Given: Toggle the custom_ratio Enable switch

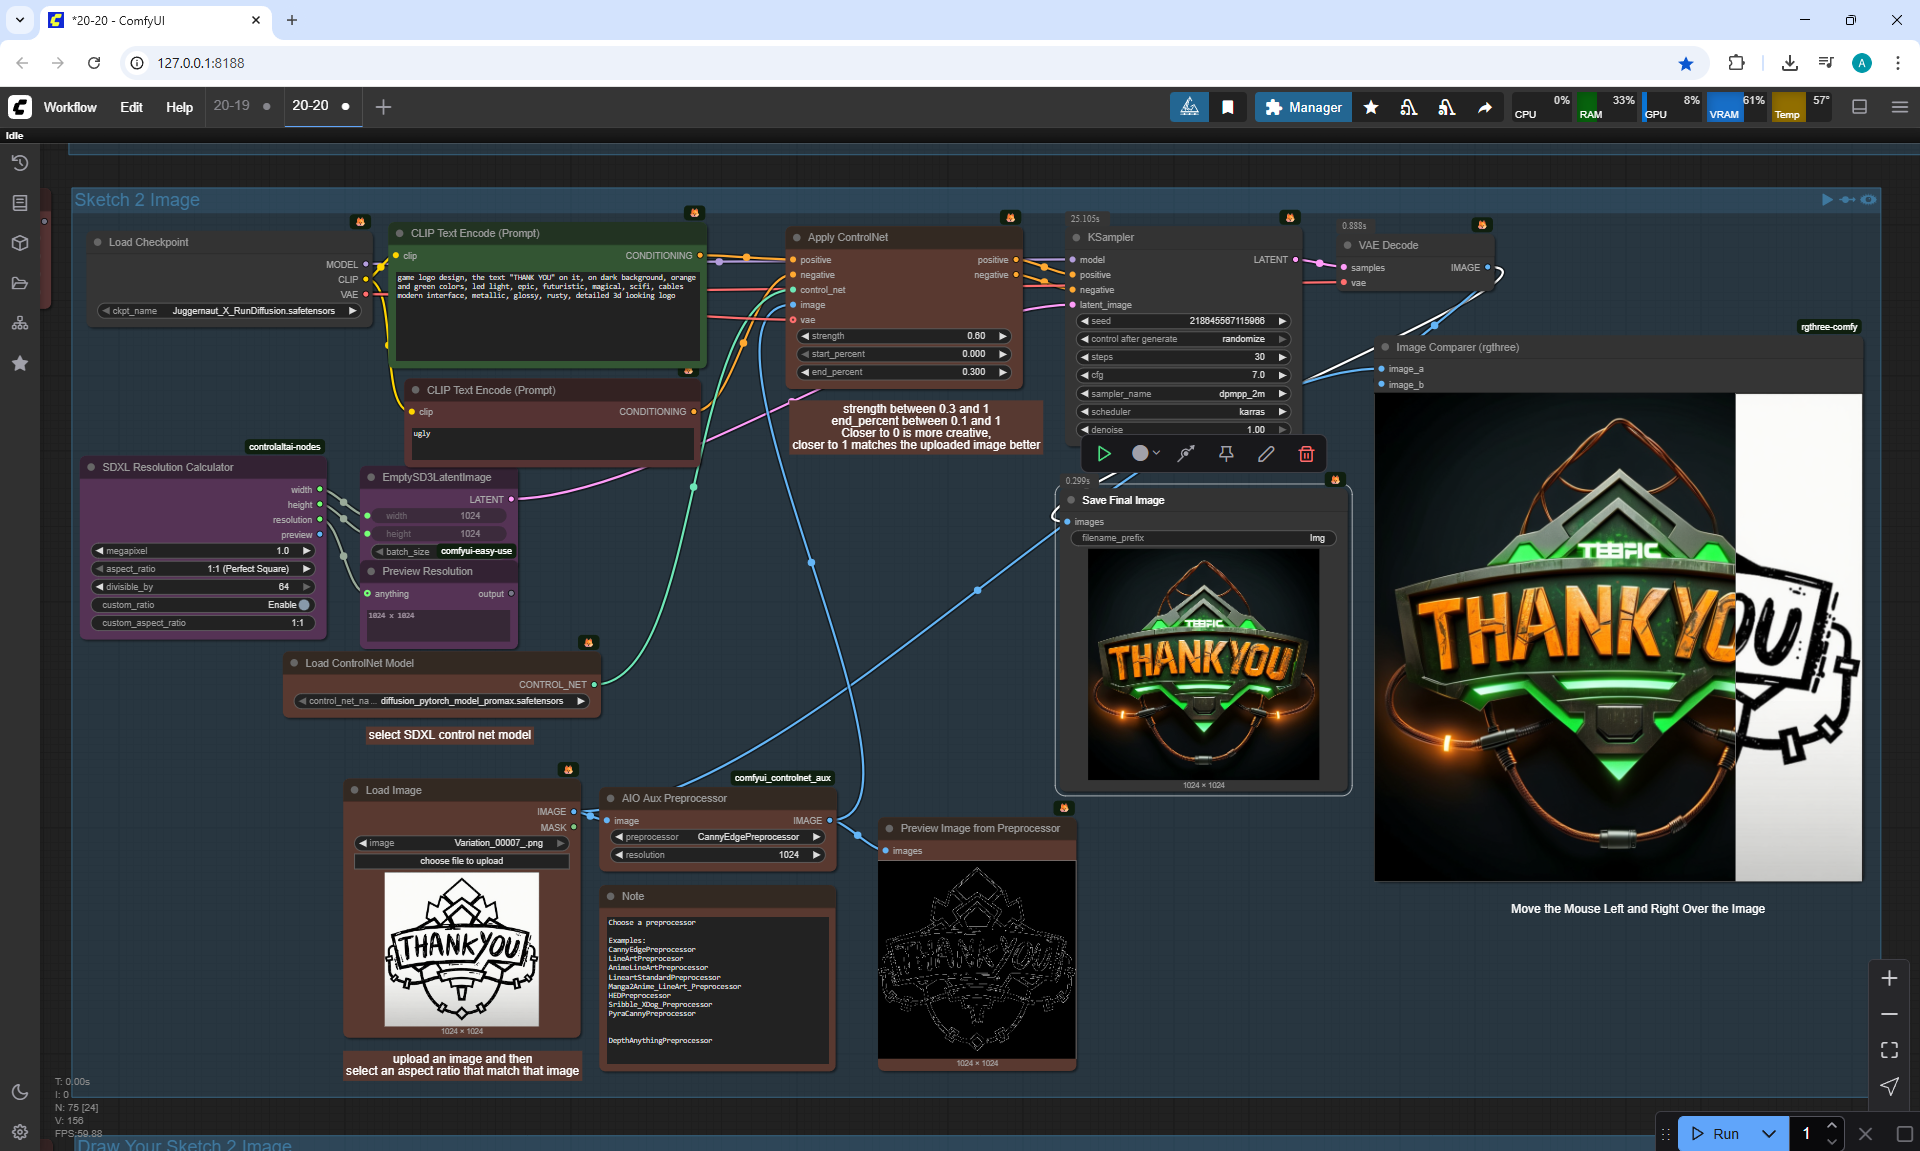Looking at the screenshot, I should (x=304, y=605).
